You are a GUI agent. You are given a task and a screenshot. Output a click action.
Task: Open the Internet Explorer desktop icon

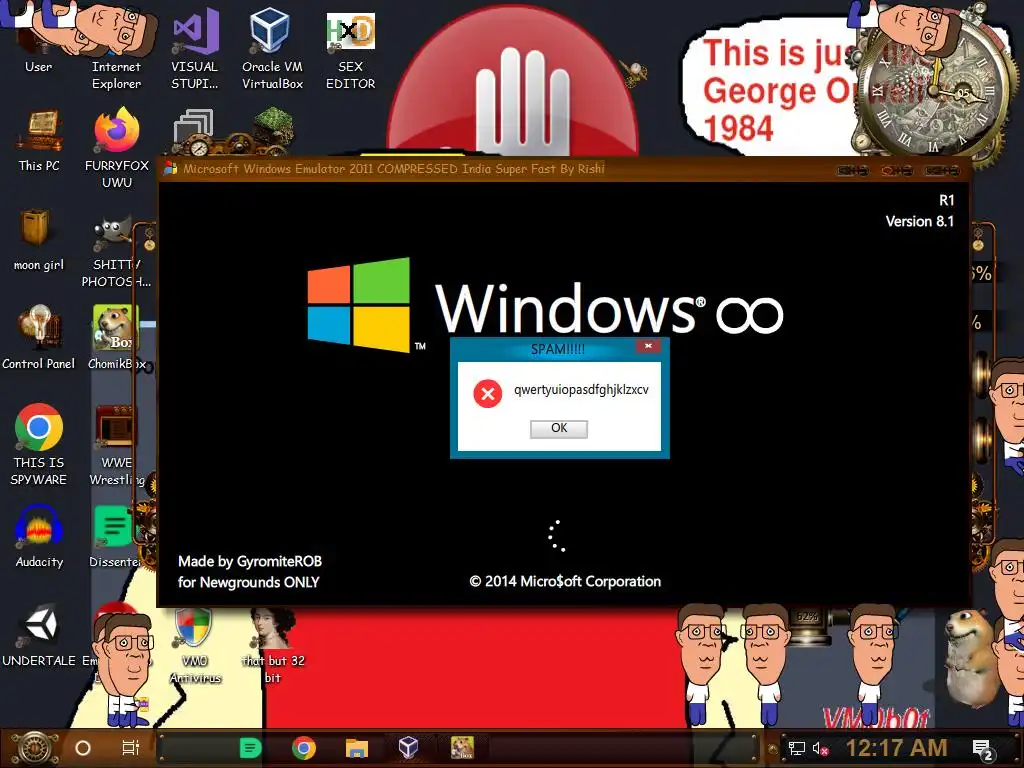click(x=116, y=47)
